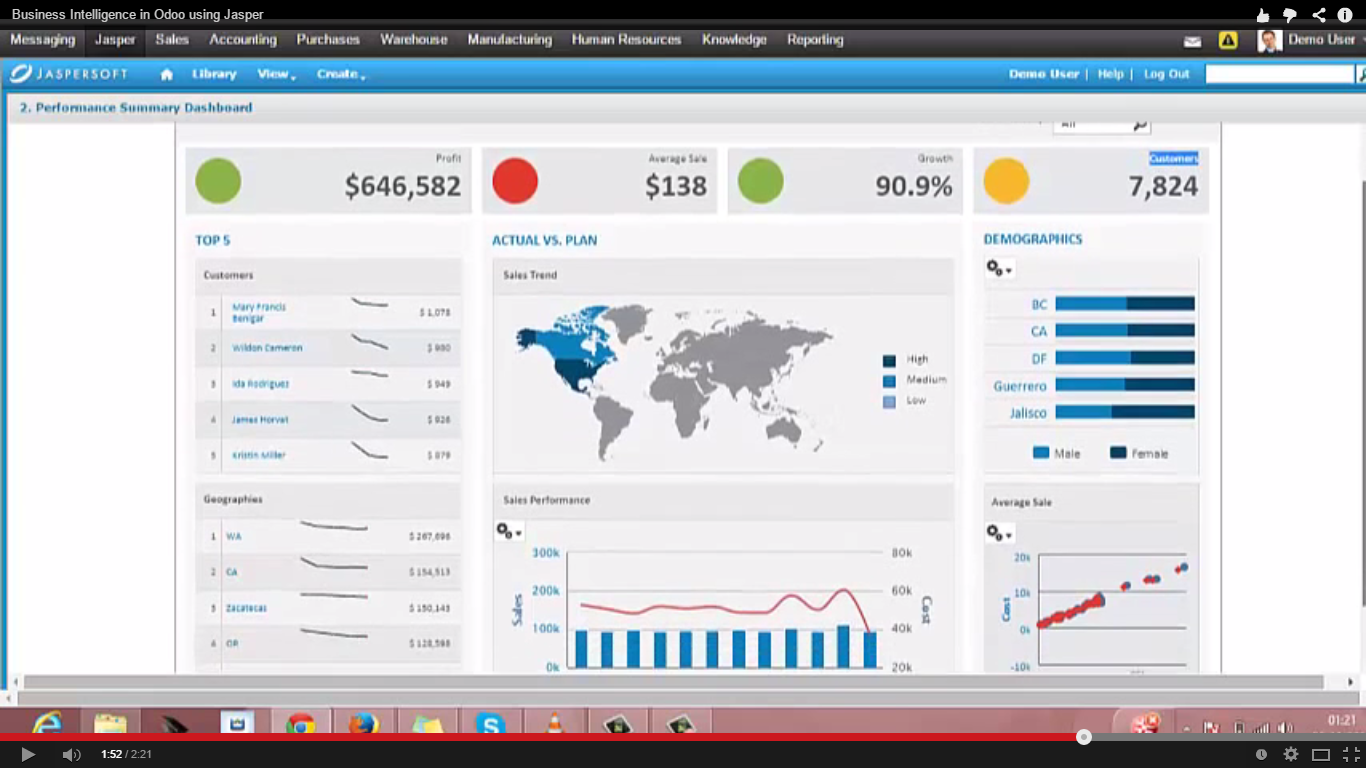Open the video info icon
Screen dimensions: 1366x768
click(x=1345, y=15)
